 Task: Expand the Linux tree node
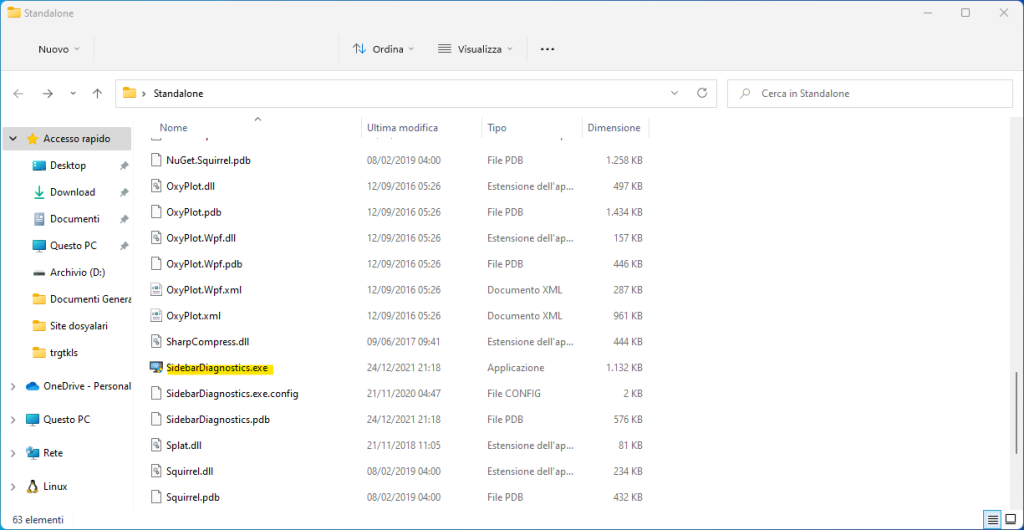coord(12,486)
